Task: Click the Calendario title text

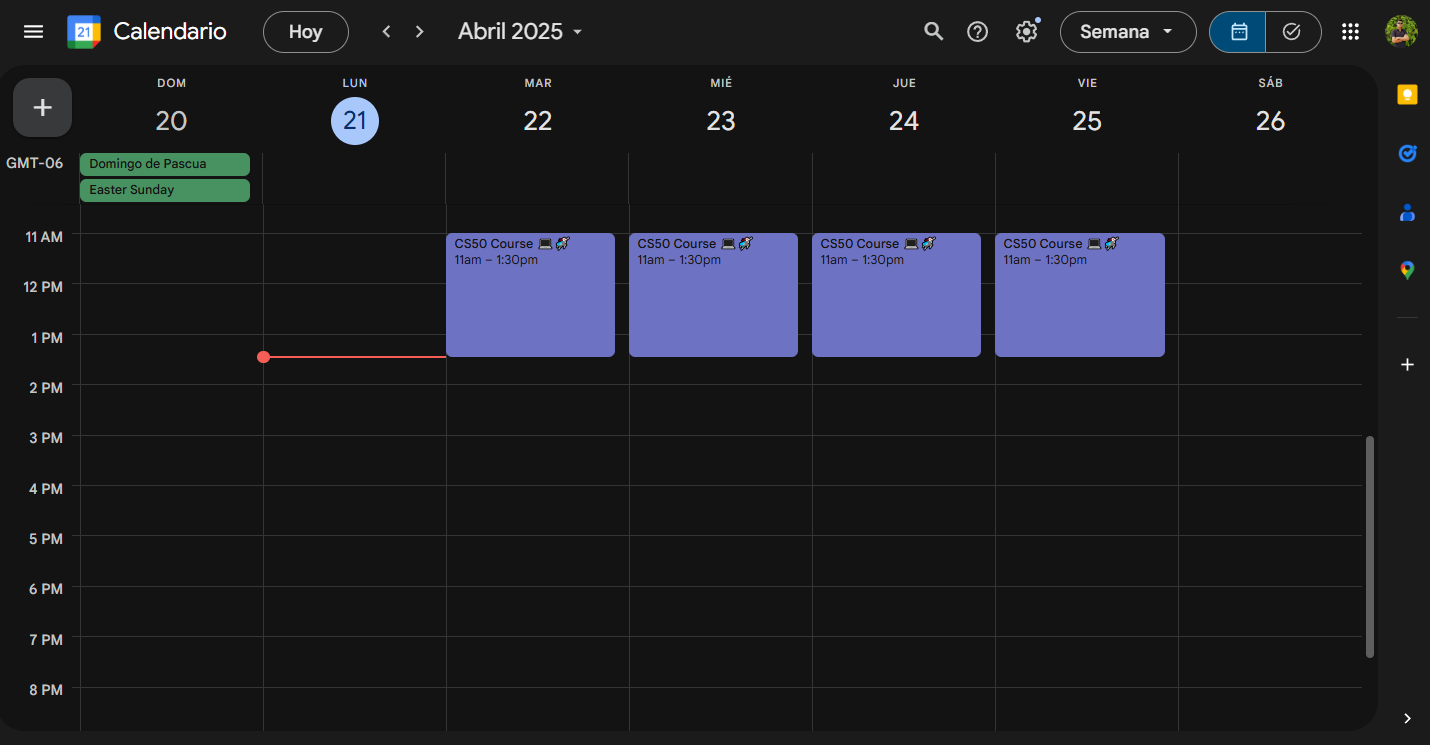Action: point(170,32)
